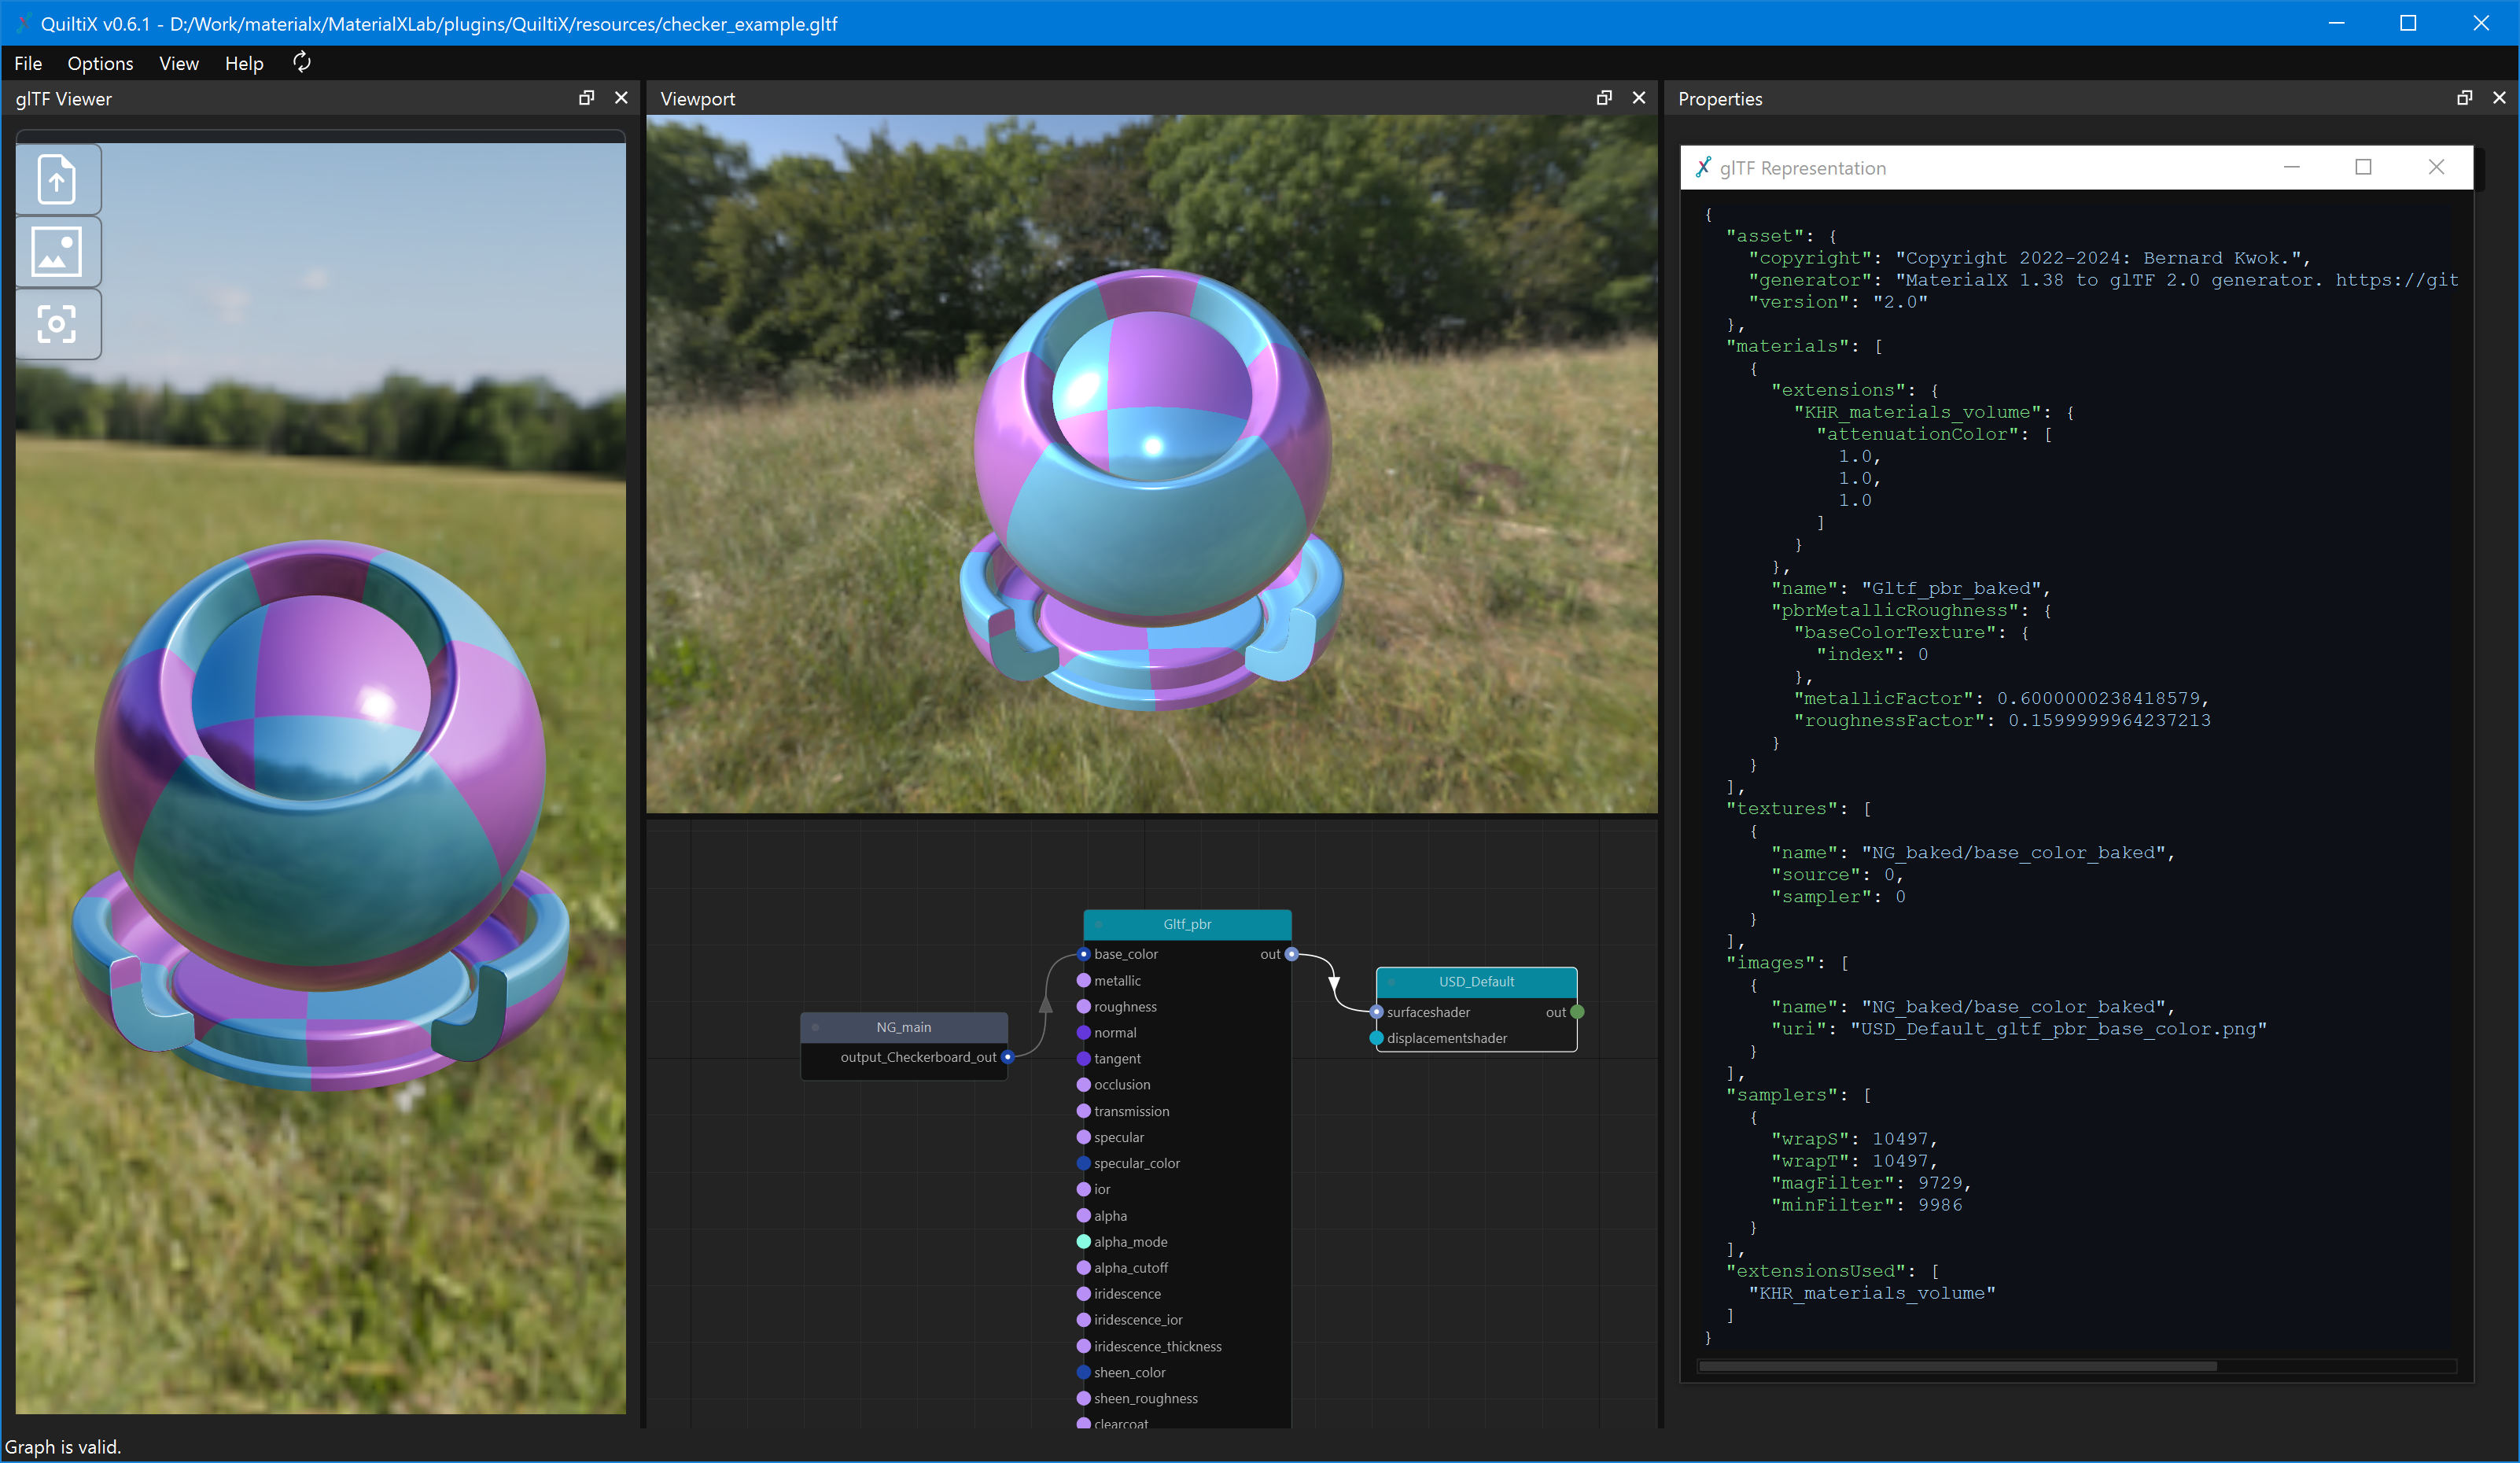This screenshot has width=2520, height=1463.
Task: Click the Gltf_pbr out port
Action: coord(1291,954)
